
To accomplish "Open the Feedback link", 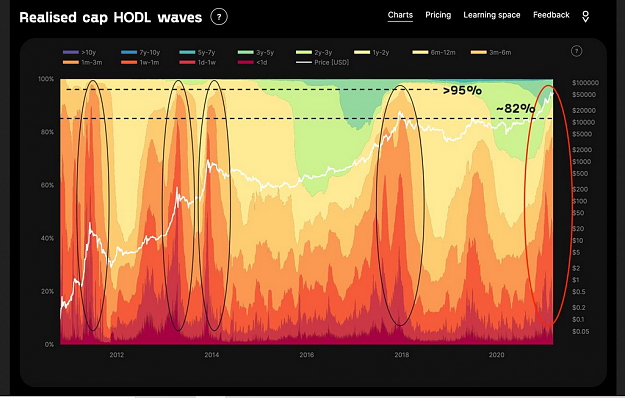I will click(551, 15).
